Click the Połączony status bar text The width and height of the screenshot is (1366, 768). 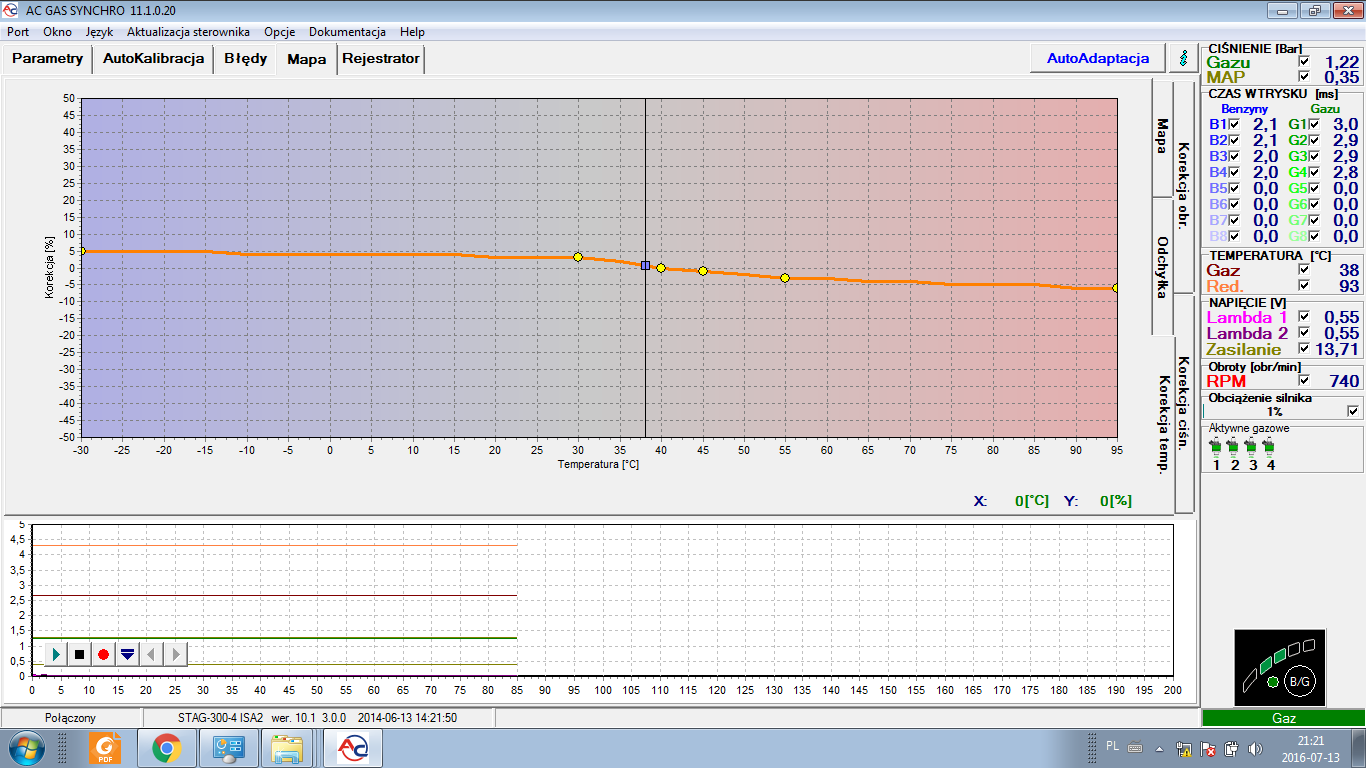point(70,718)
